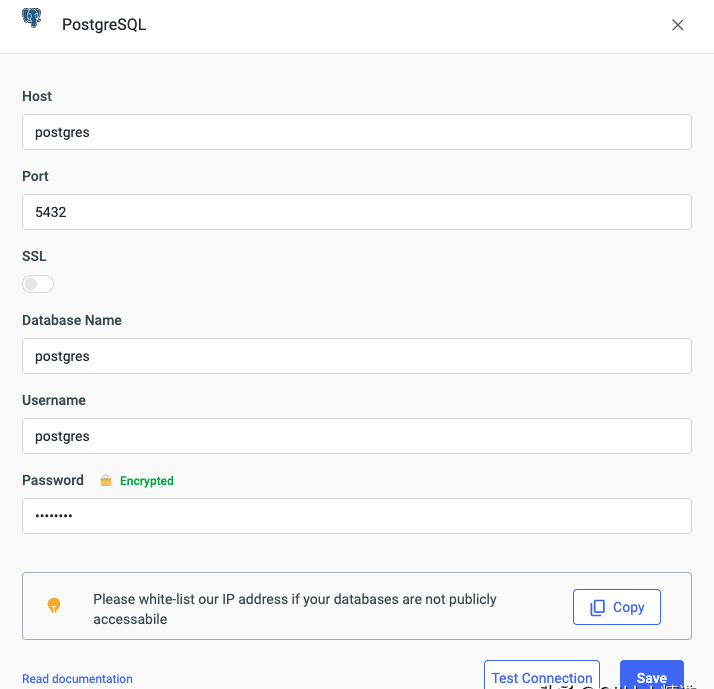This screenshot has width=714, height=689.
Task: Open the Read documentation link
Action: coord(77,679)
